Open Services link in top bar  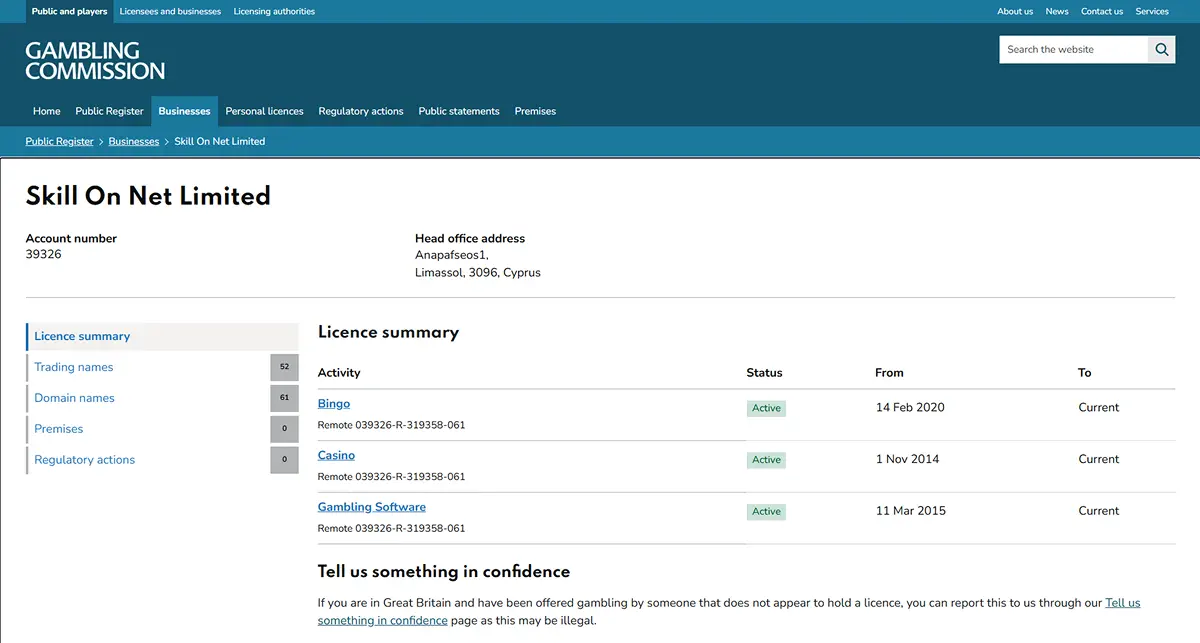pyautogui.click(x=1152, y=11)
